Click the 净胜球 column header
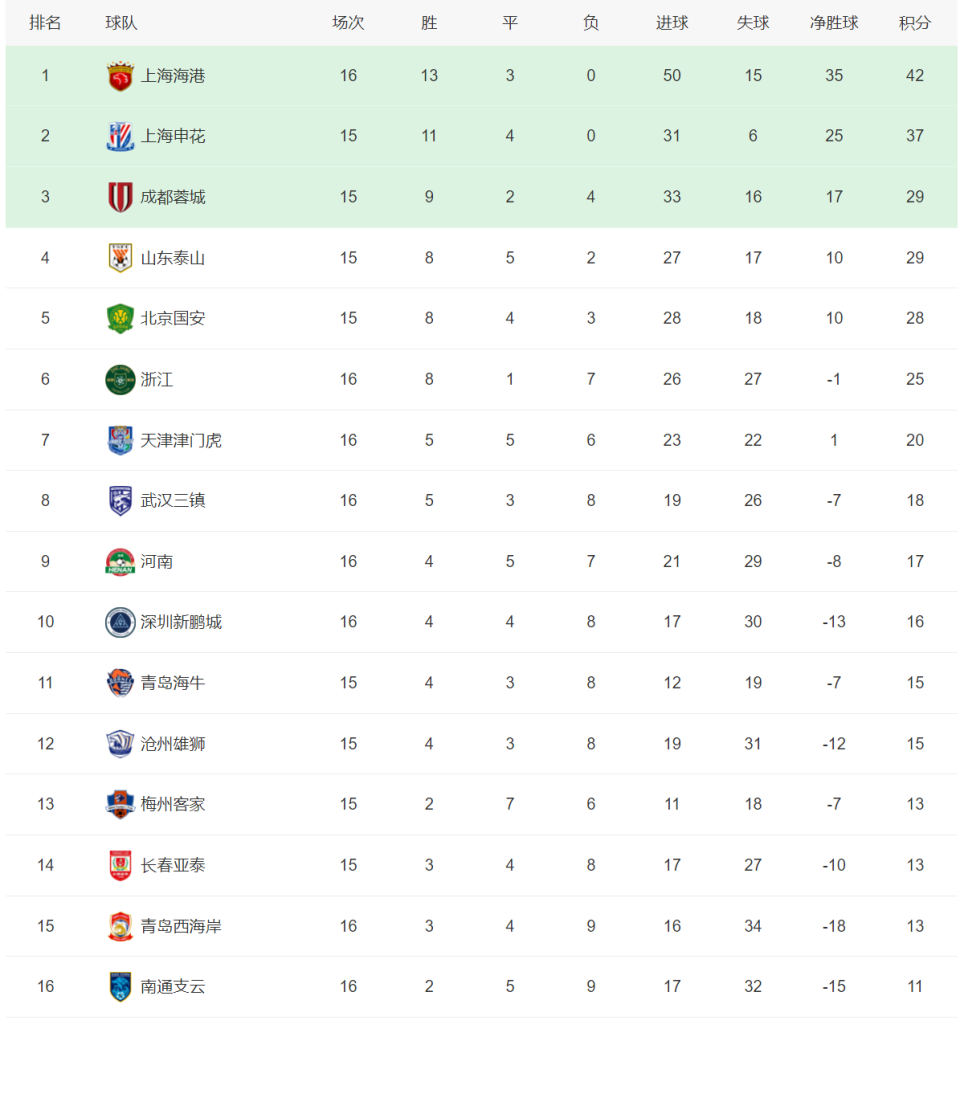 point(834,23)
